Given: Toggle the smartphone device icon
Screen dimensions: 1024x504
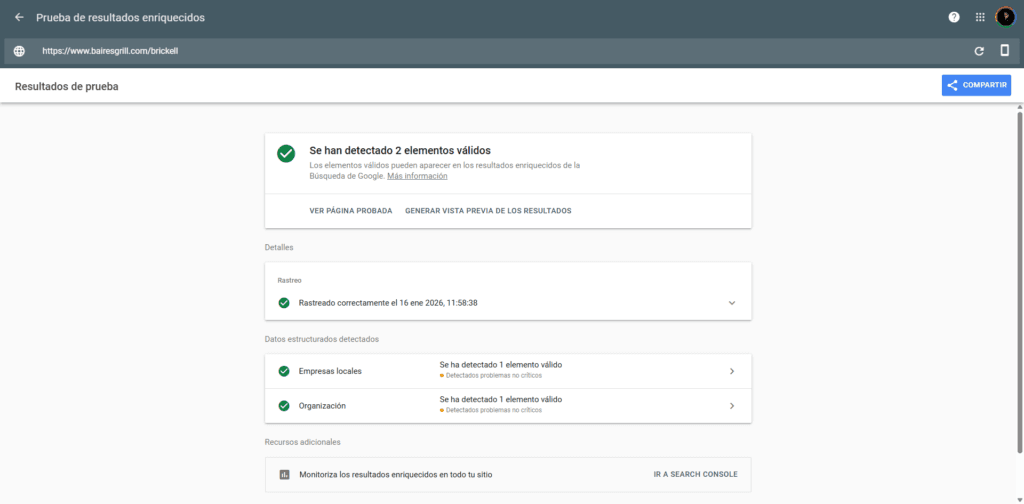Looking at the screenshot, I should click(1005, 51).
